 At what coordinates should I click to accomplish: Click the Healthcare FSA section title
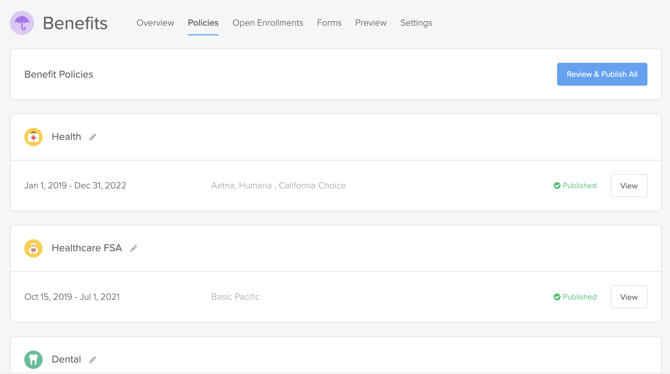pos(87,248)
